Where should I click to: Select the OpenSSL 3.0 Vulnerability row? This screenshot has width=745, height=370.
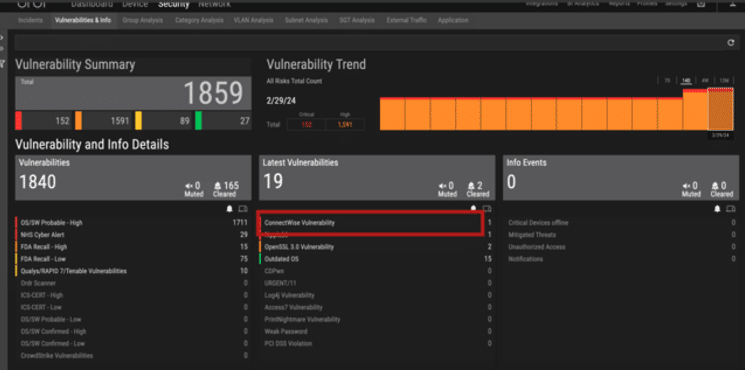376,247
